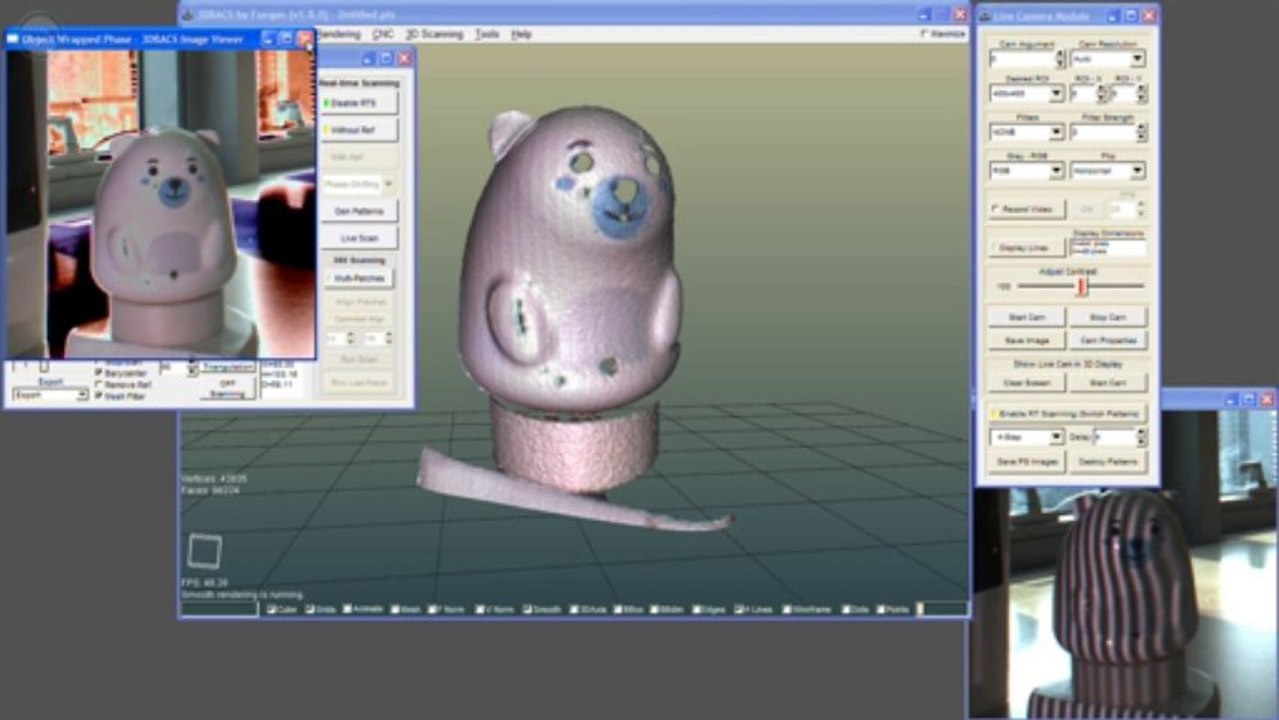Open the CNC menu
This screenshot has height=720, width=1279.
click(383, 34)
